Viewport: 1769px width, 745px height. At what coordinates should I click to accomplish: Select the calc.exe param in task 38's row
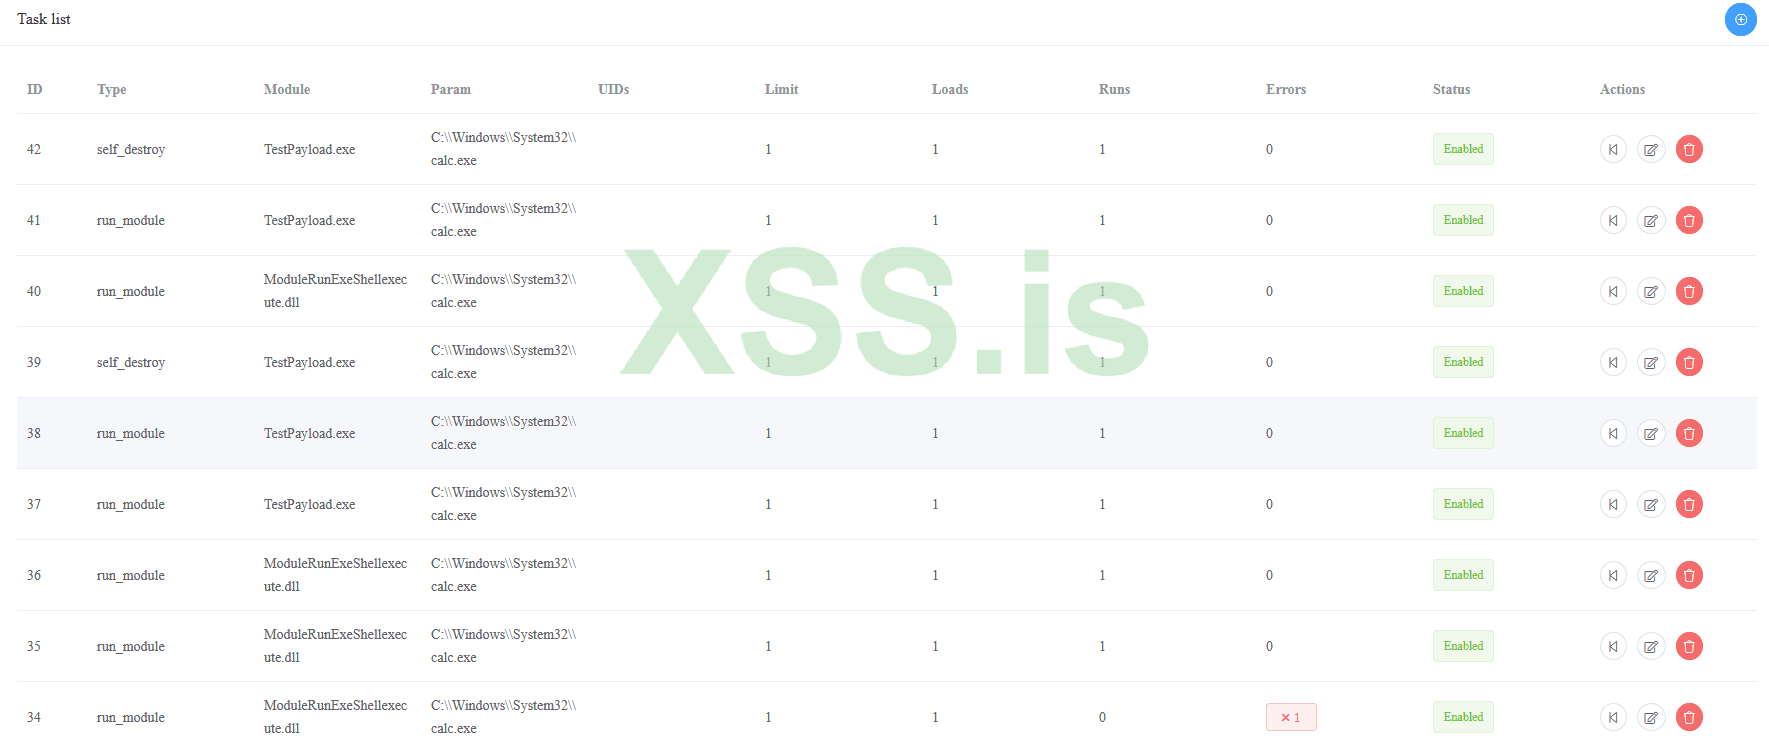[x=504, y=433]
